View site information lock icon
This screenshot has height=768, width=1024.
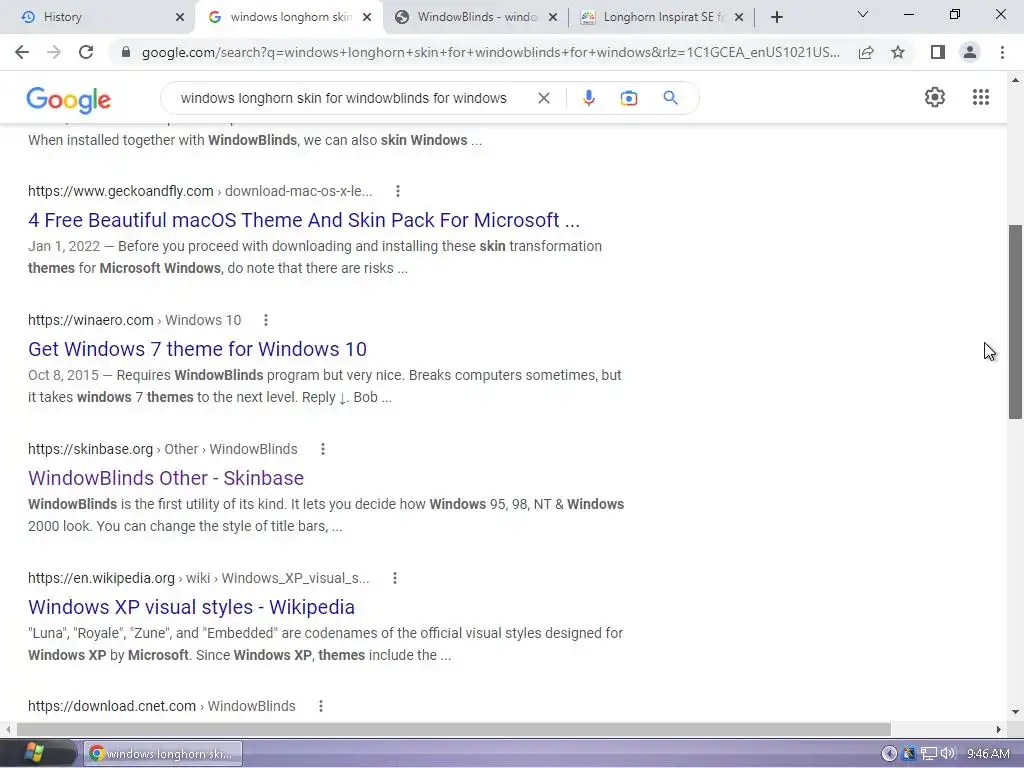point(126,52)
